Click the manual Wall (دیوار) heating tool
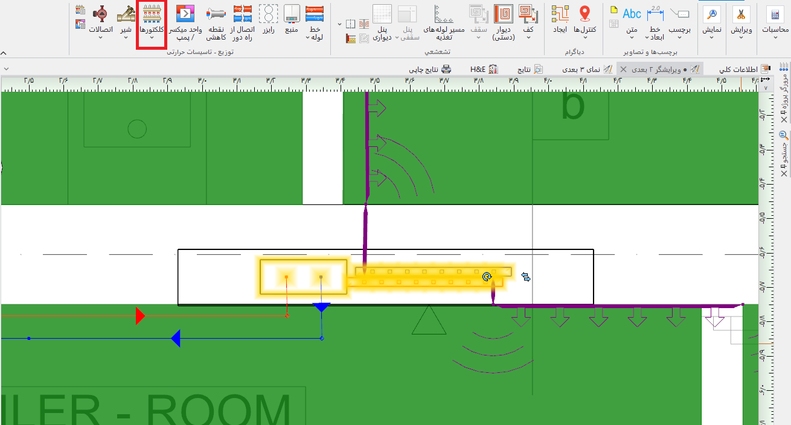 (503, 21)
